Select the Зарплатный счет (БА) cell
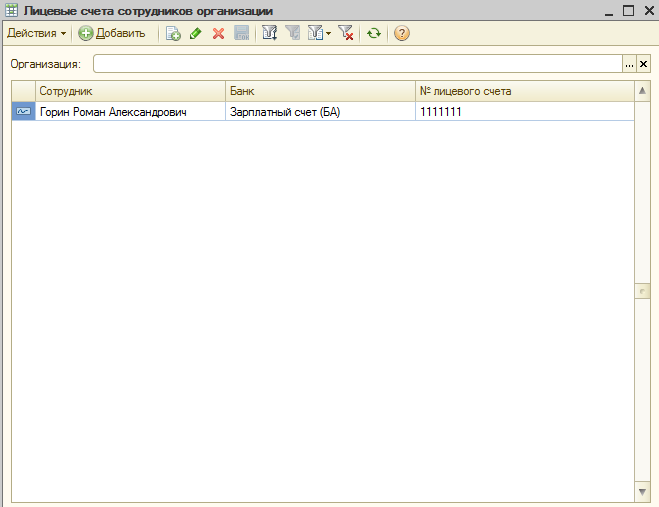Screen dimensions: 659x507 point(320,112)
